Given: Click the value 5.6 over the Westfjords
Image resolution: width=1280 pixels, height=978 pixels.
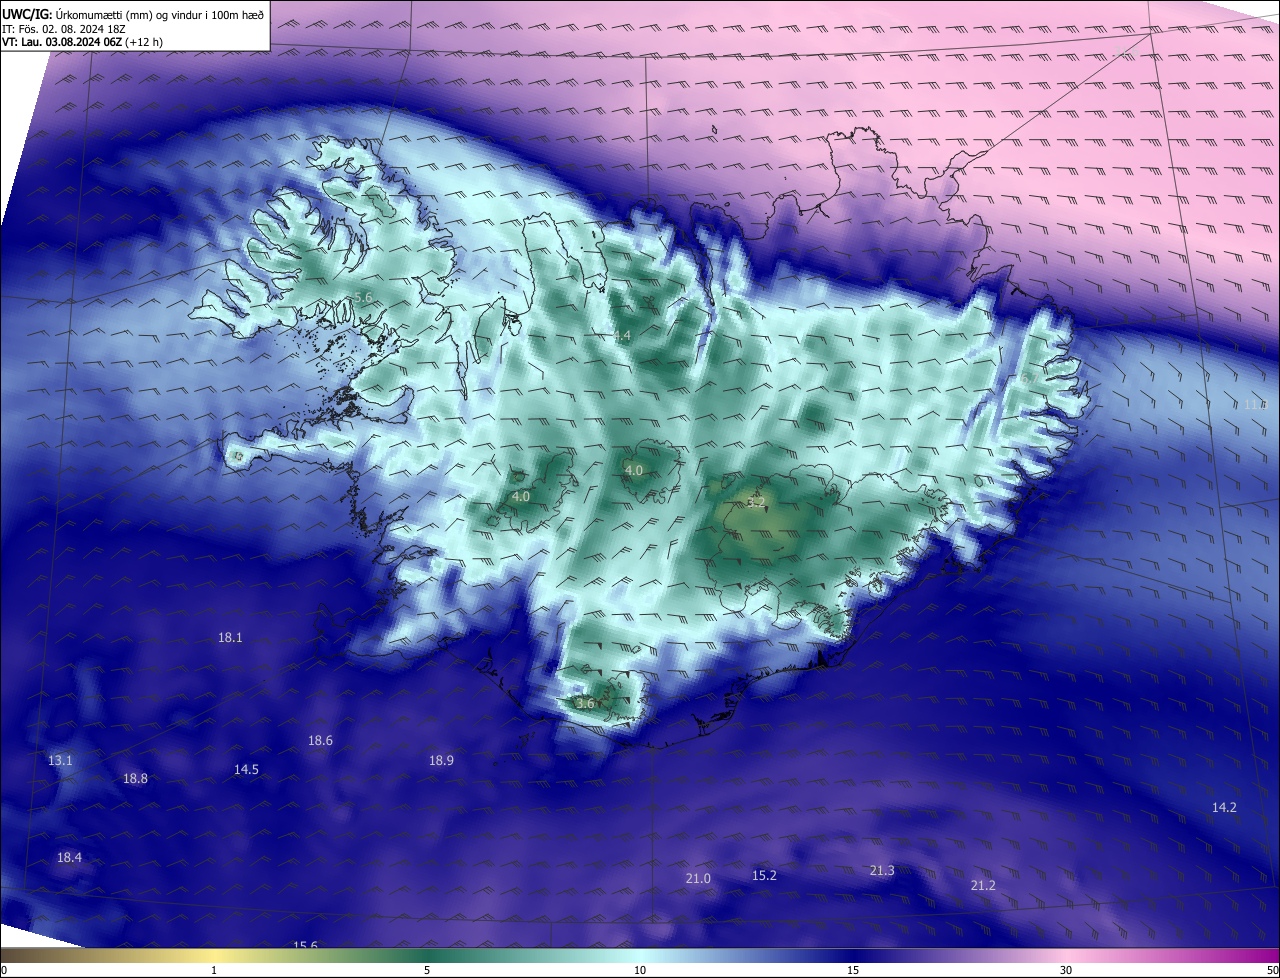Looking at the screenshot, I should click(363, 297).
